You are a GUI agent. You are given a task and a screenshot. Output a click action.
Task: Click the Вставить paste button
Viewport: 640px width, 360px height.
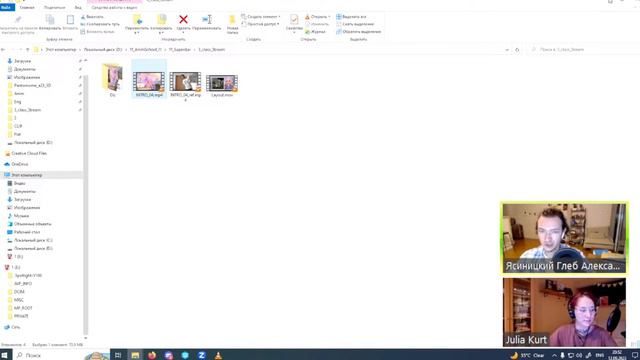point(70,22)
